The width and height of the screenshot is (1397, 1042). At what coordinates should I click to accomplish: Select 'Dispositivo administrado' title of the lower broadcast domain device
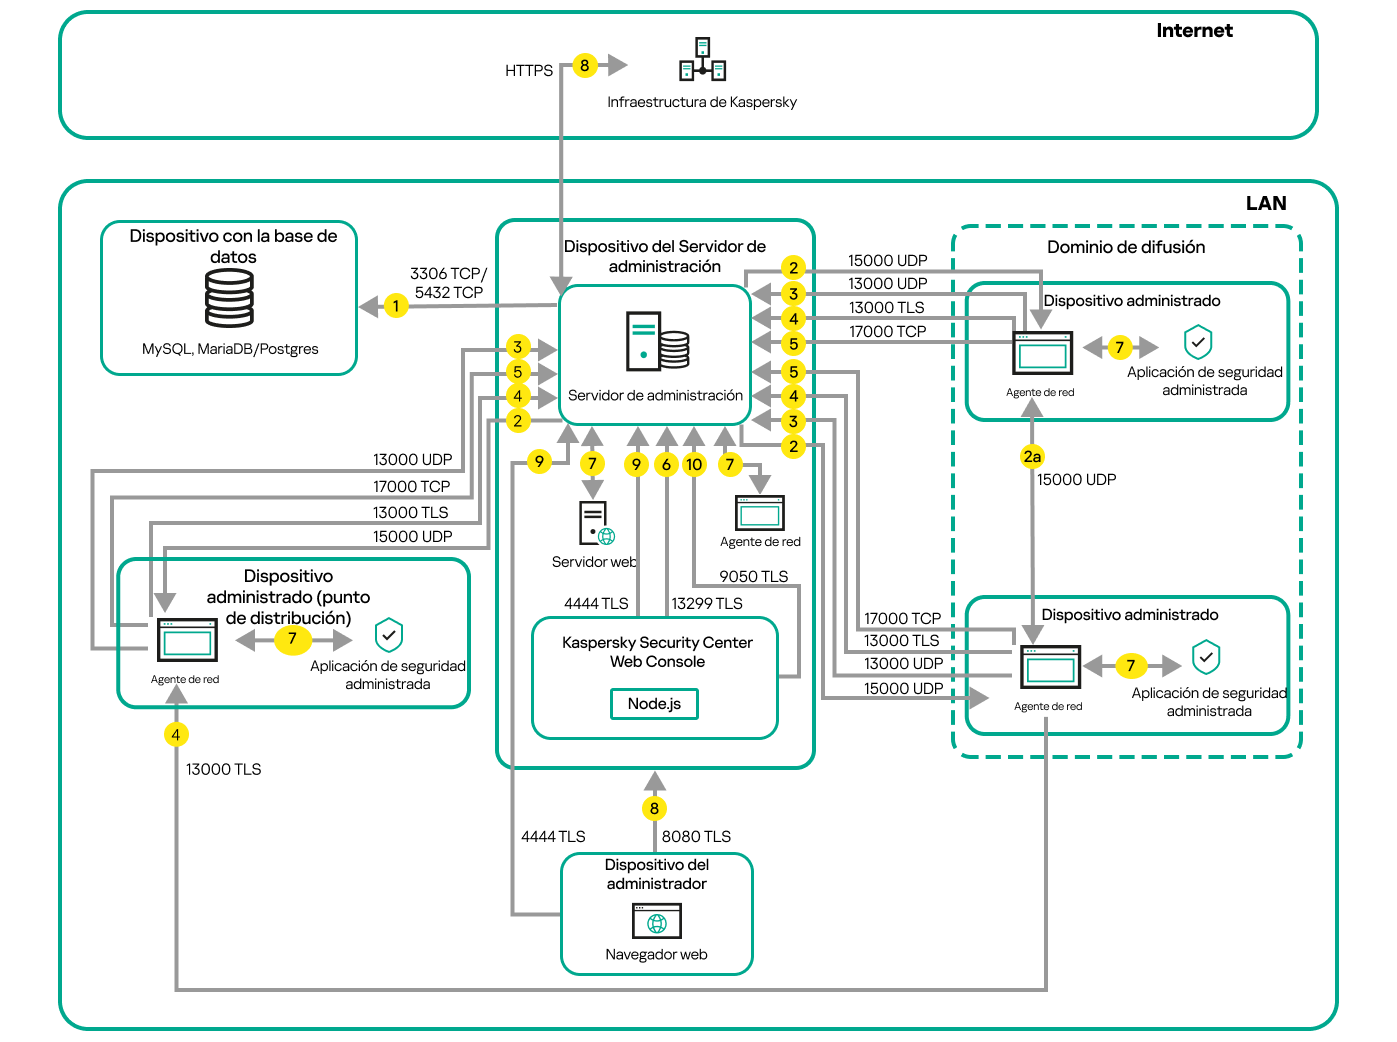click(1130, 615)
